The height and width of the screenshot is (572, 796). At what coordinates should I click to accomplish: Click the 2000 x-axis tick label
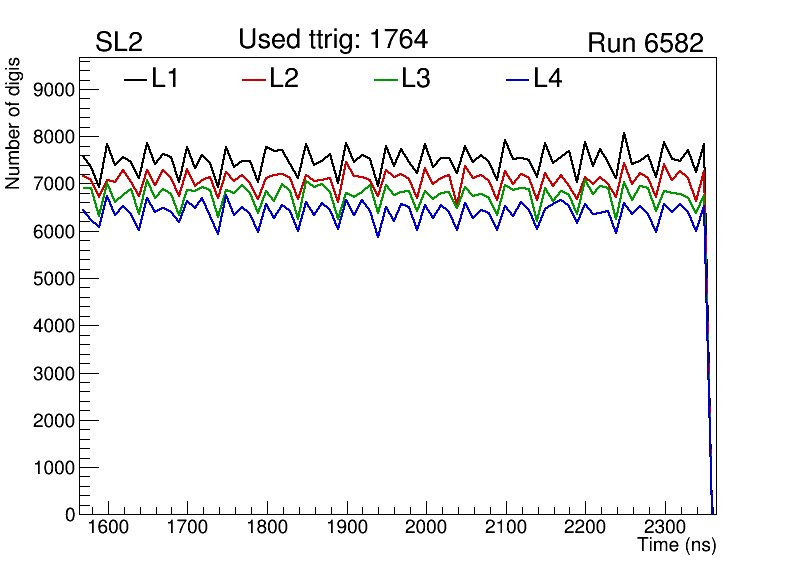point(426,527)
